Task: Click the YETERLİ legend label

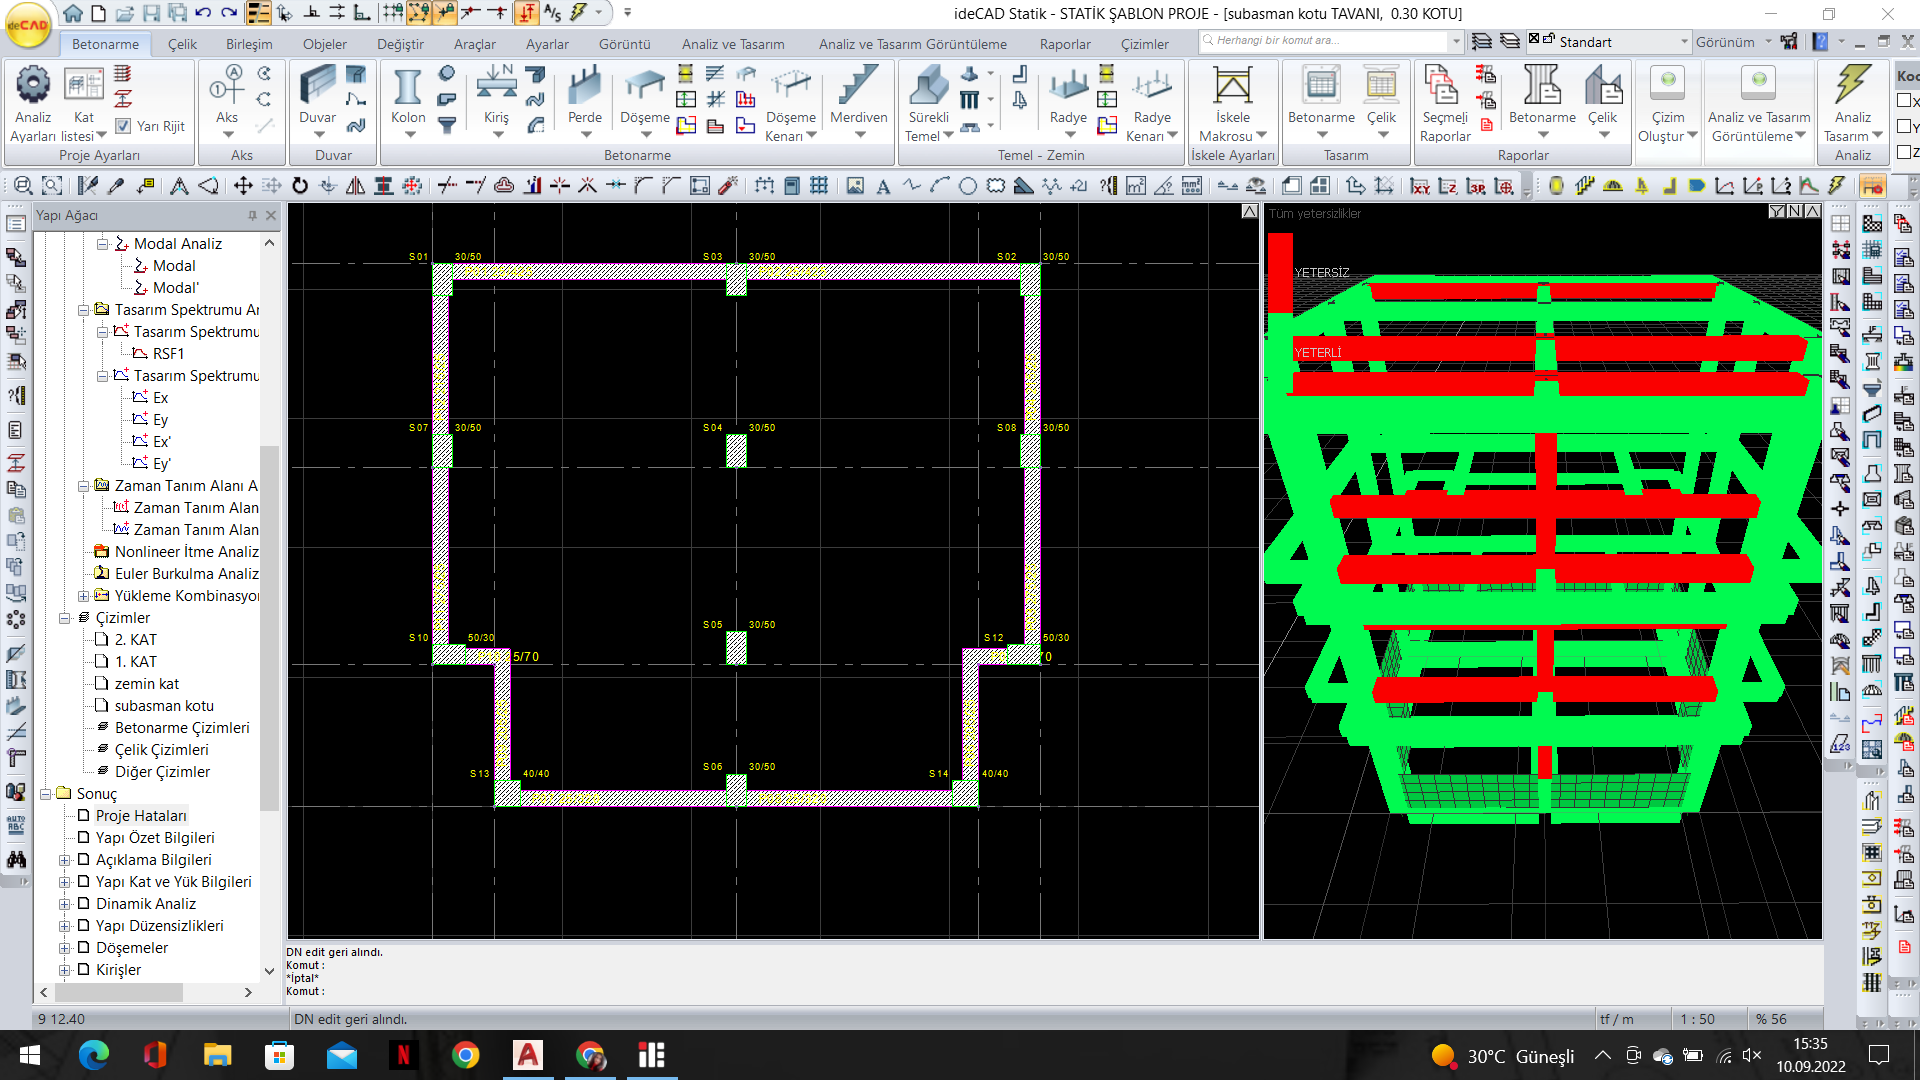Action: [1318, 352]
